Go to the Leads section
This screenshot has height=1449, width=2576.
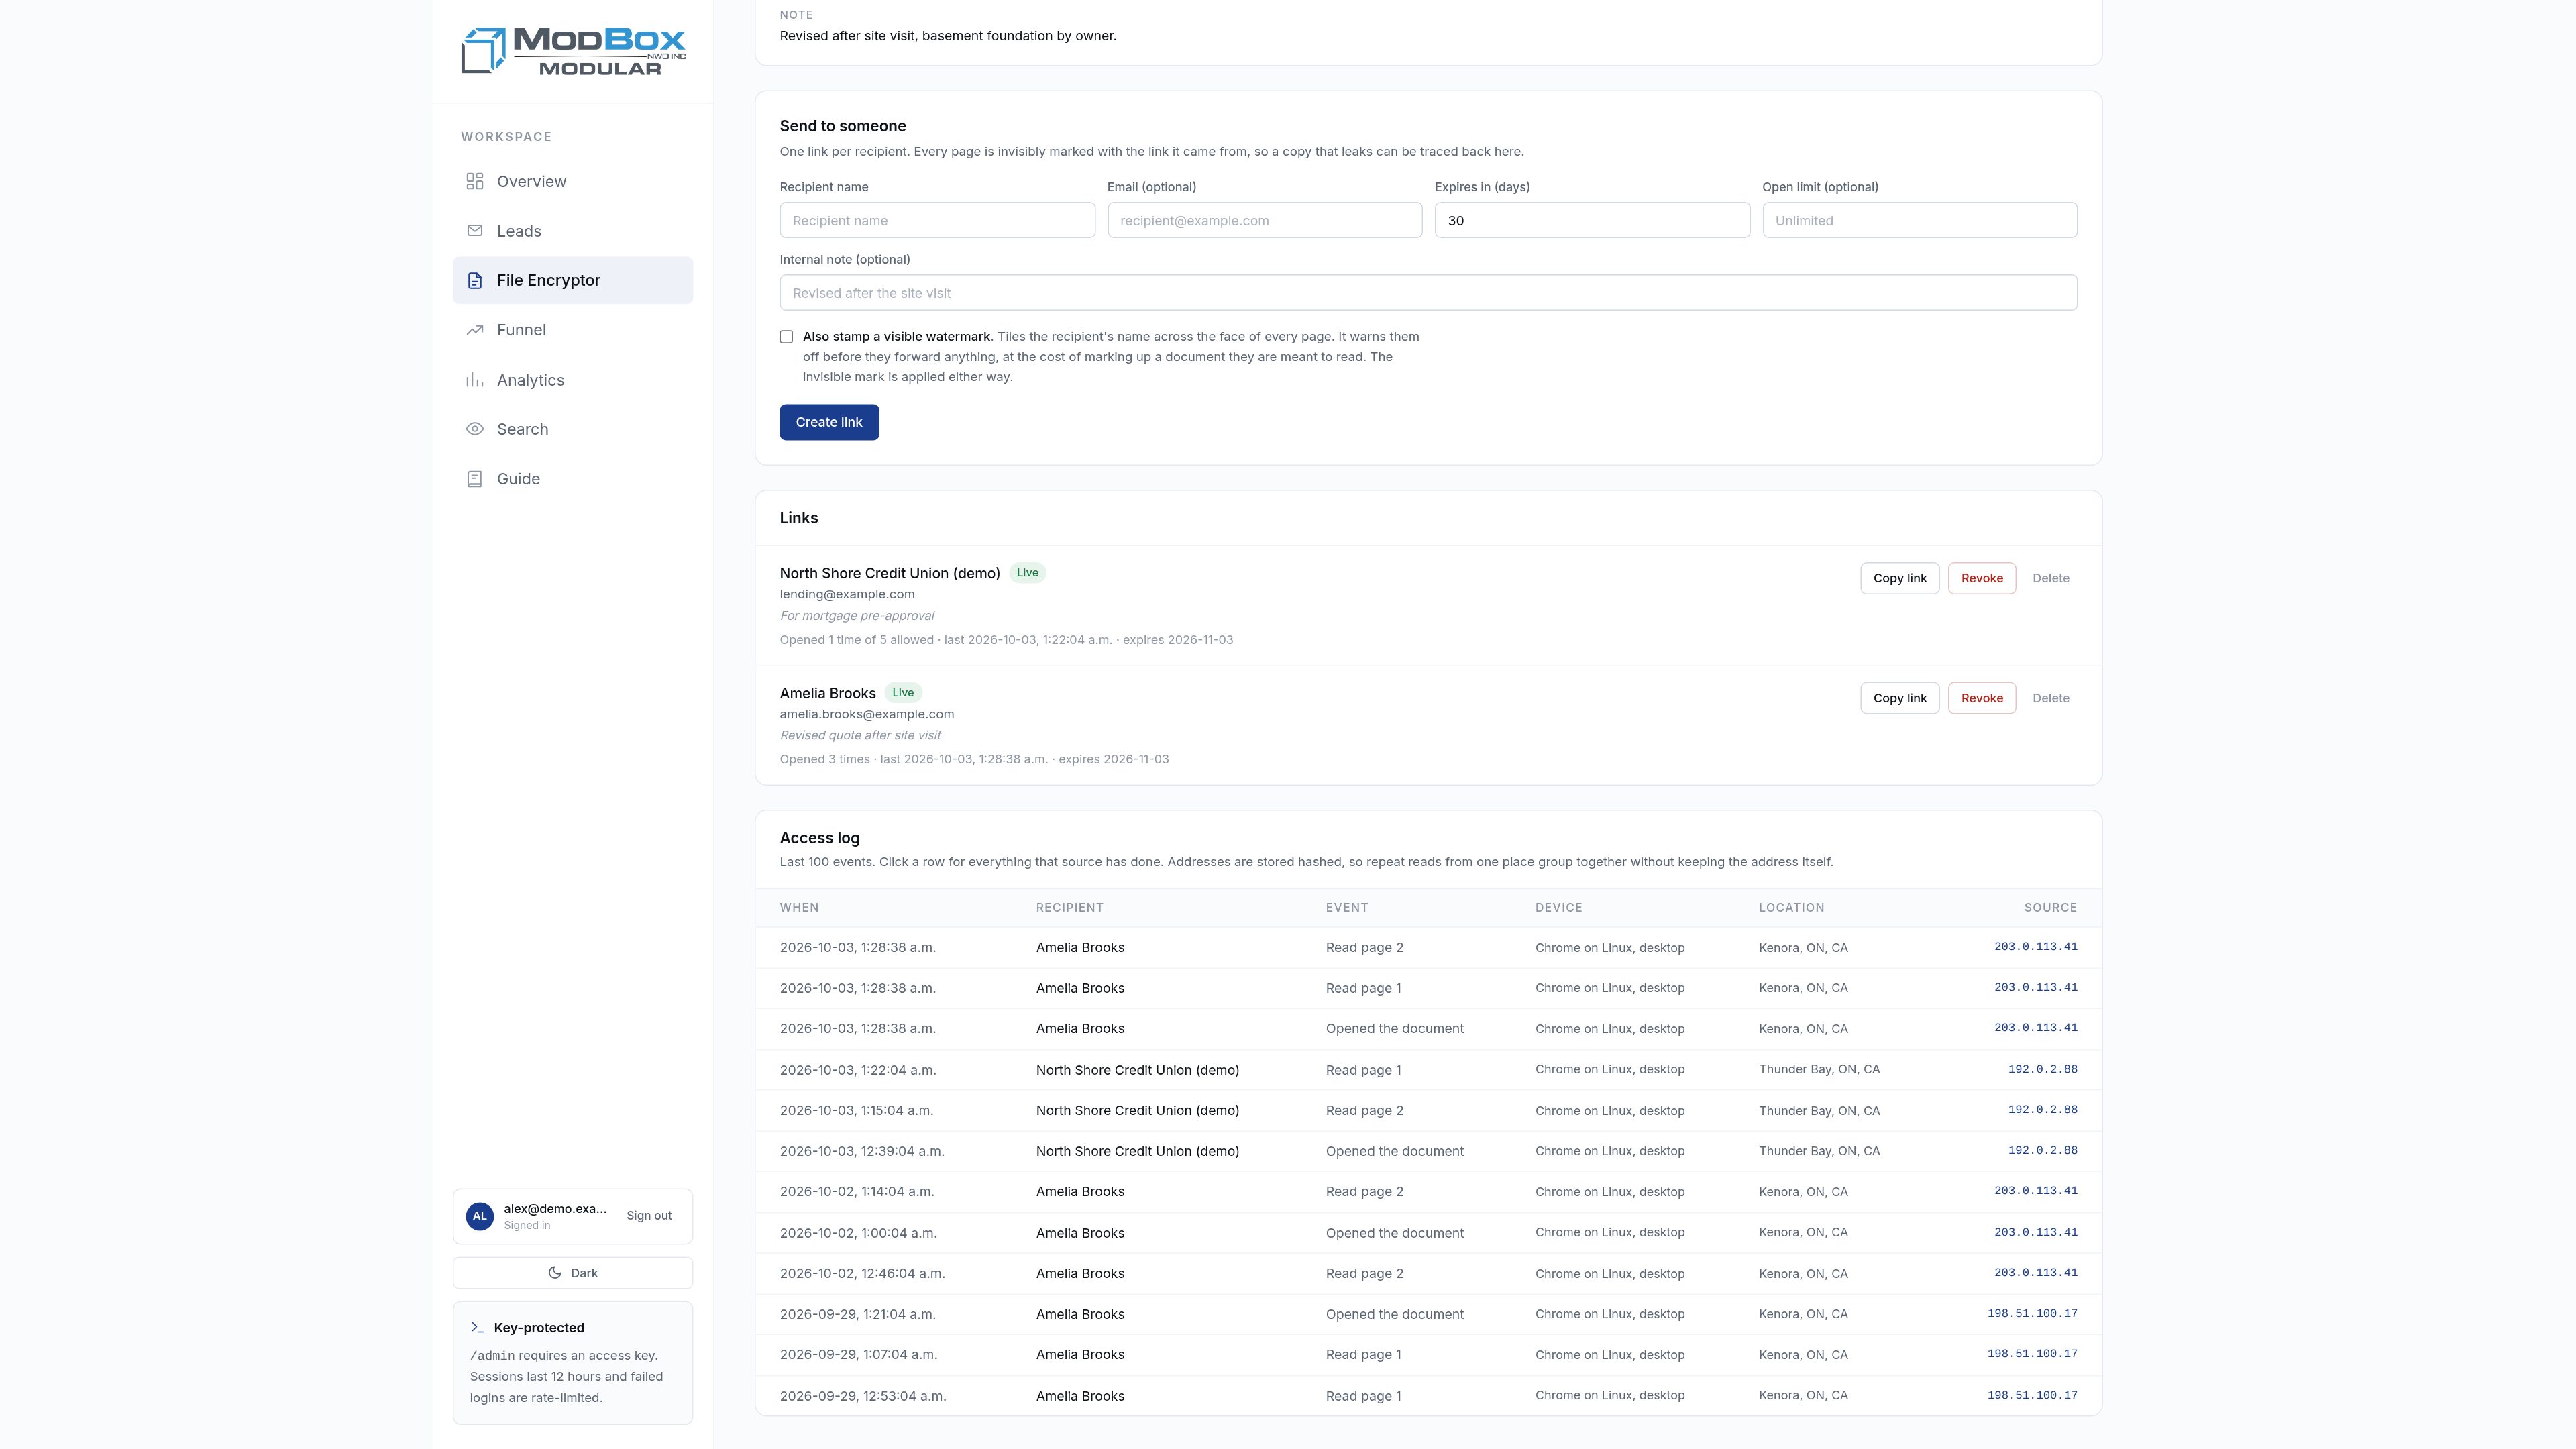(573, 231)
